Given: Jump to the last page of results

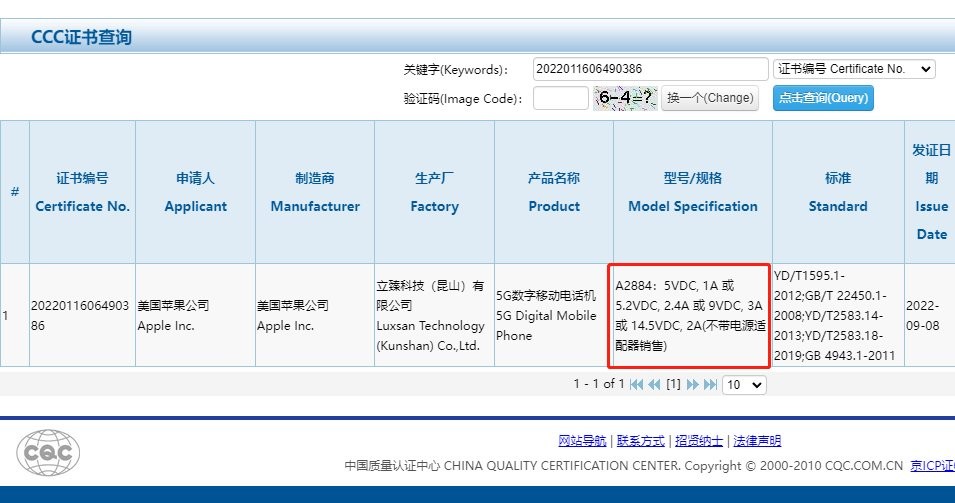Looking at the screenshot, I should [x=710, y=384].
